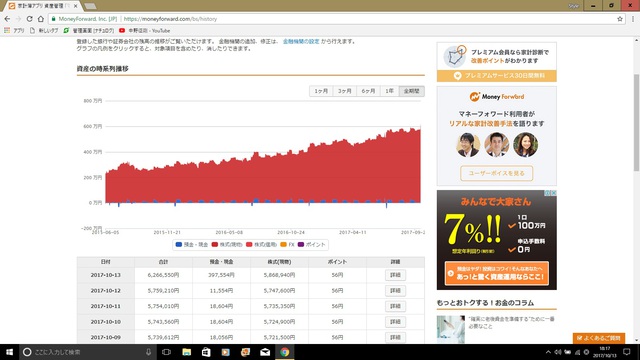Open 詳細 for 2017-10-12 row
The image size is (640, 360).
pos(395,291)
